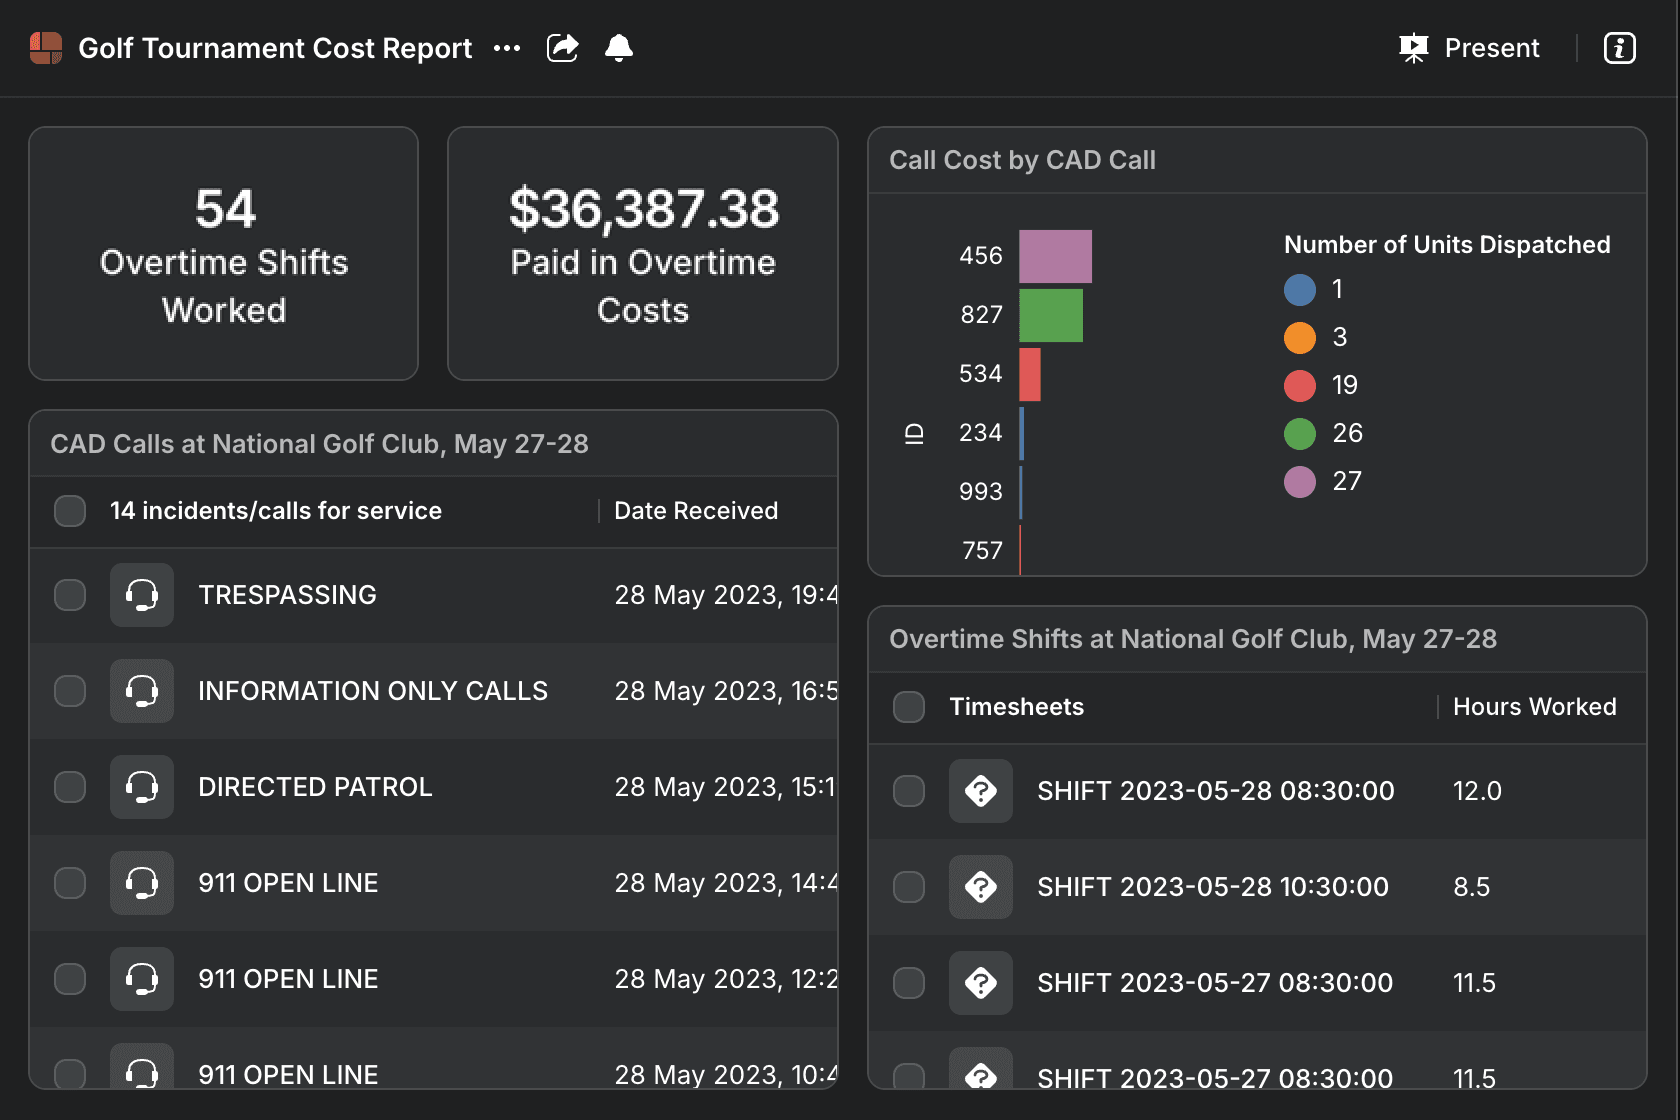Check the INFORMATION ONLY CALLS row checkbox
This screenshot has width=1680, height=1120.
click(x=70, y=691)
